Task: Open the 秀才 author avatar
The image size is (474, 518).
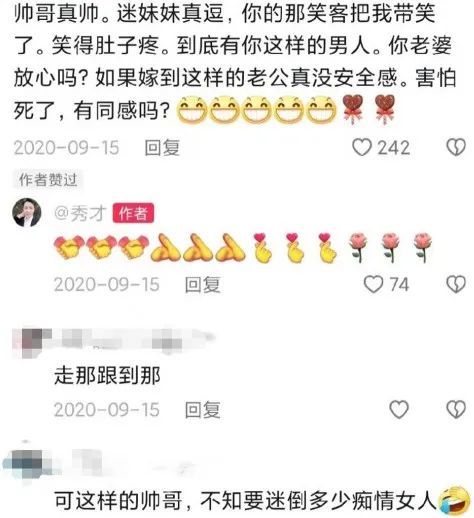Action: [27, 212]
